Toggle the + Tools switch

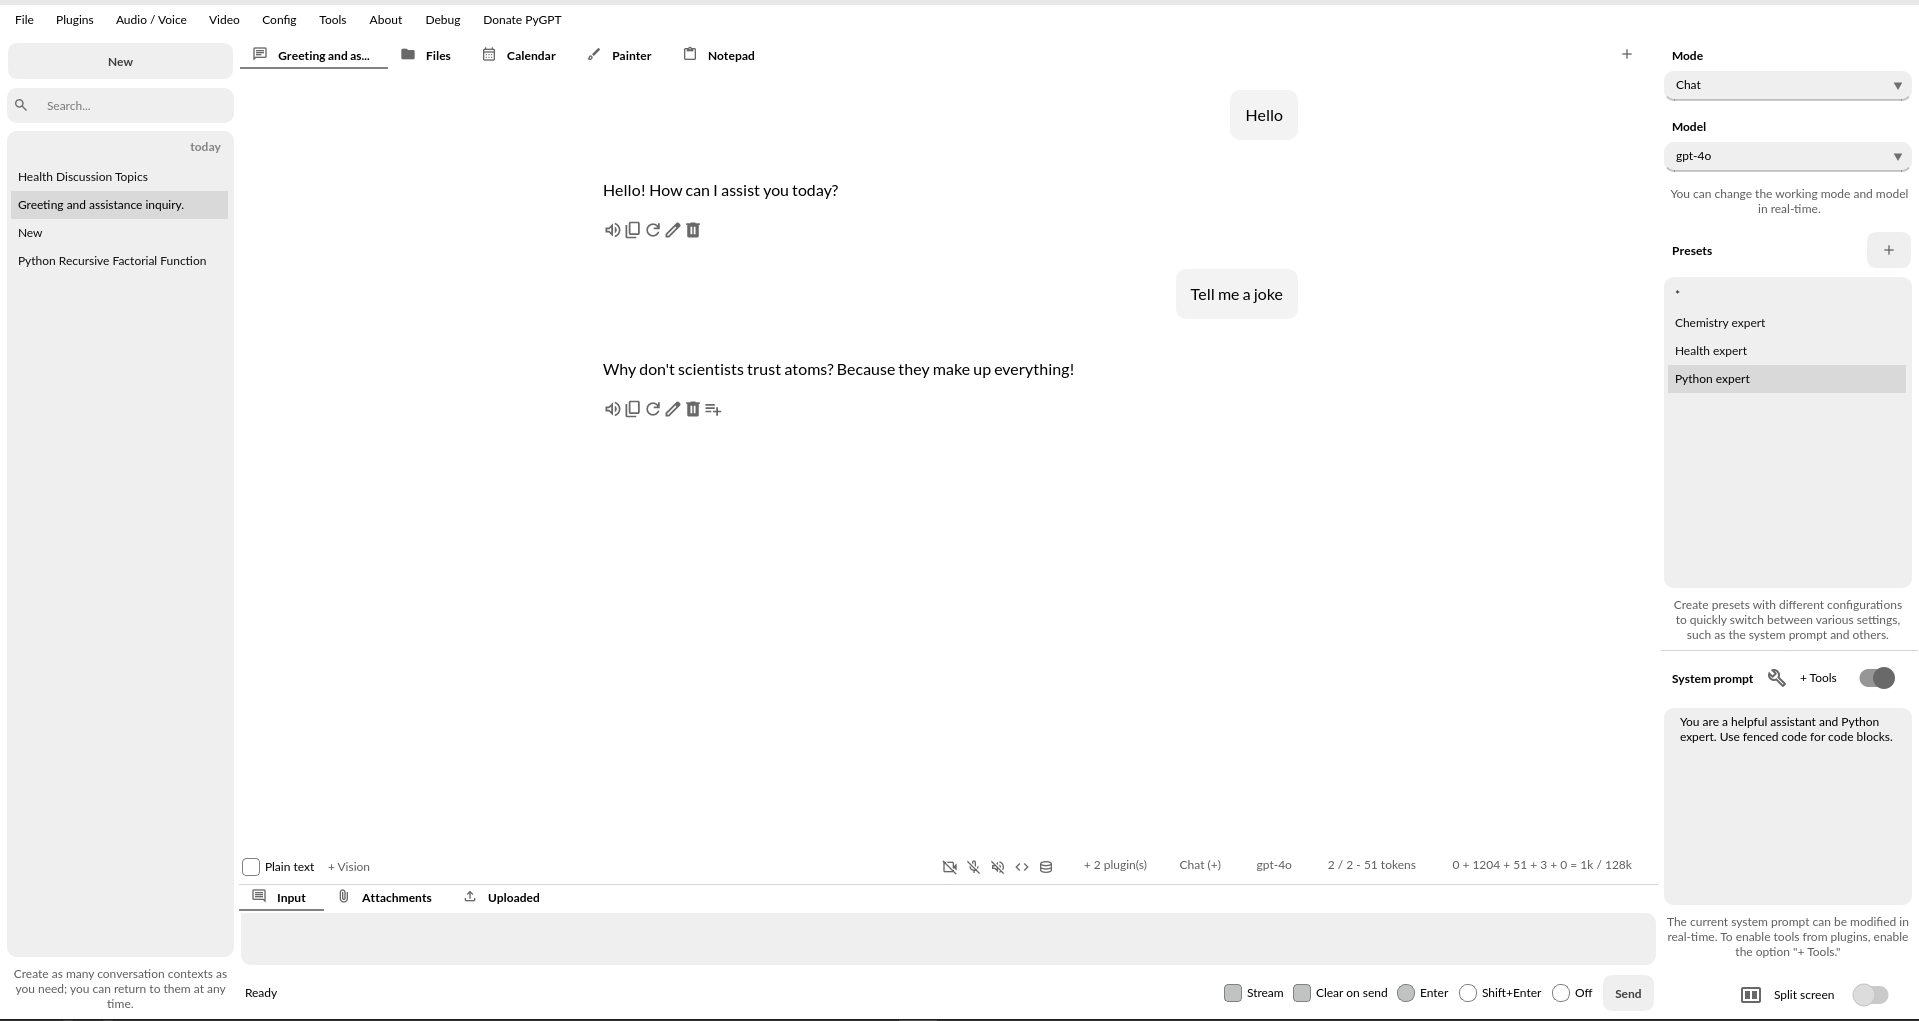[x=1877, y=678]
